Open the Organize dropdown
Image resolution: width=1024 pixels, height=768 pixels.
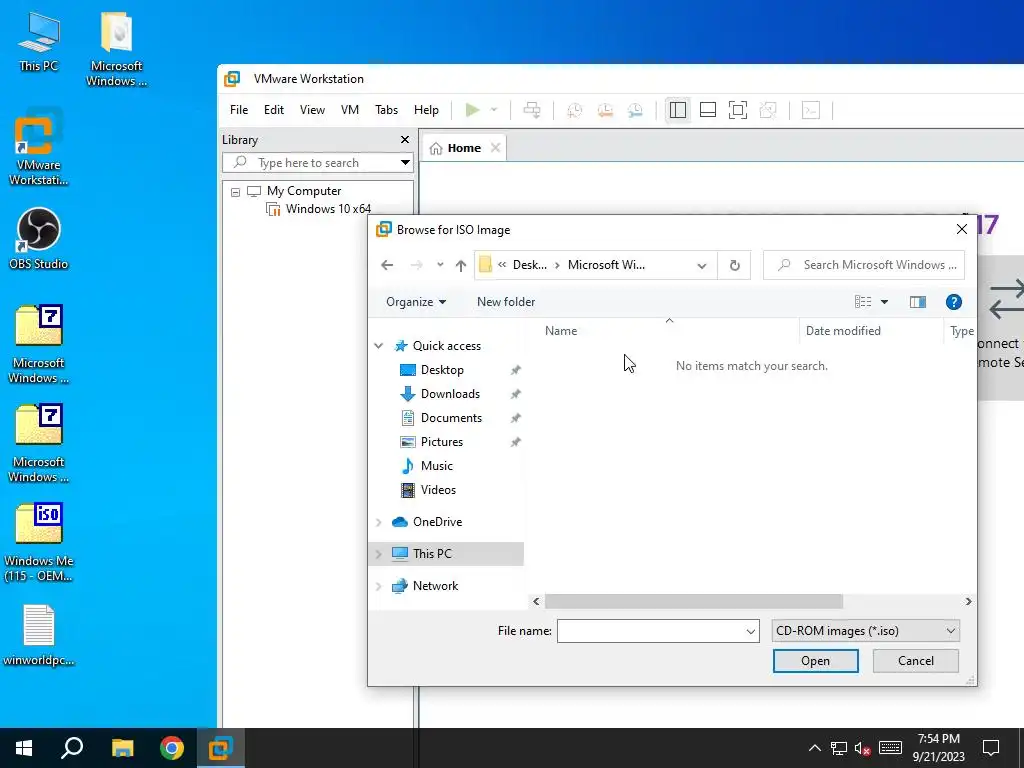[x=416, y=302]
